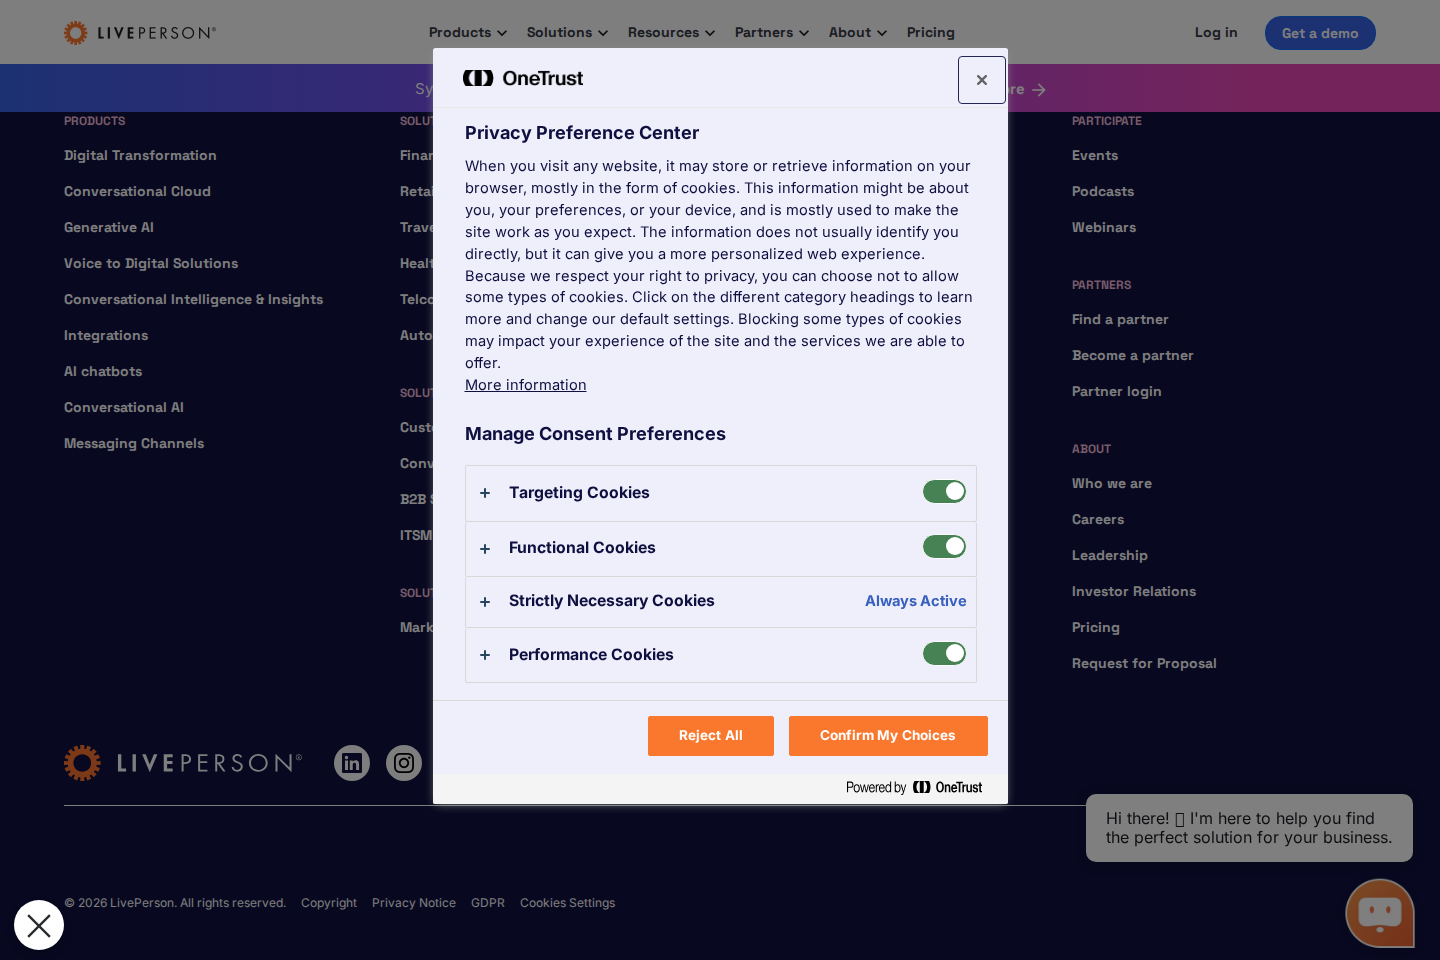The image size is (1440, 960).
Task: Click the OneTrust logo in dialog header
Action: tap(523, 78)
